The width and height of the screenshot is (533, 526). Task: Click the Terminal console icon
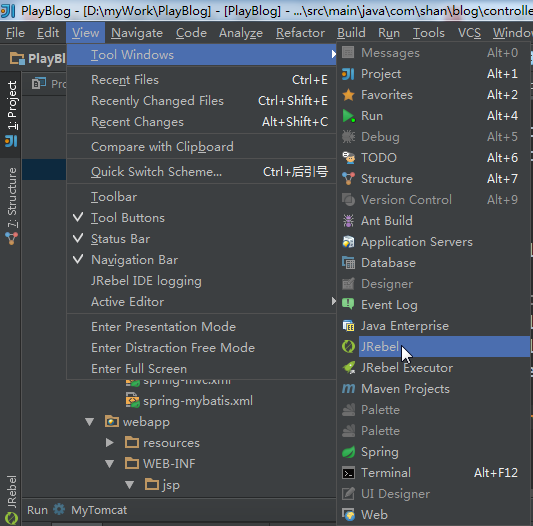click(348, 473)
